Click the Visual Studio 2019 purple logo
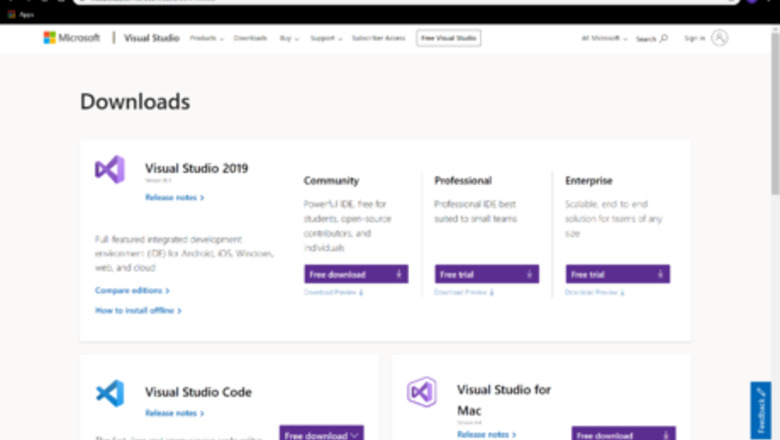The height and width of the screenshot is (440, 780). tap(110, 170)
